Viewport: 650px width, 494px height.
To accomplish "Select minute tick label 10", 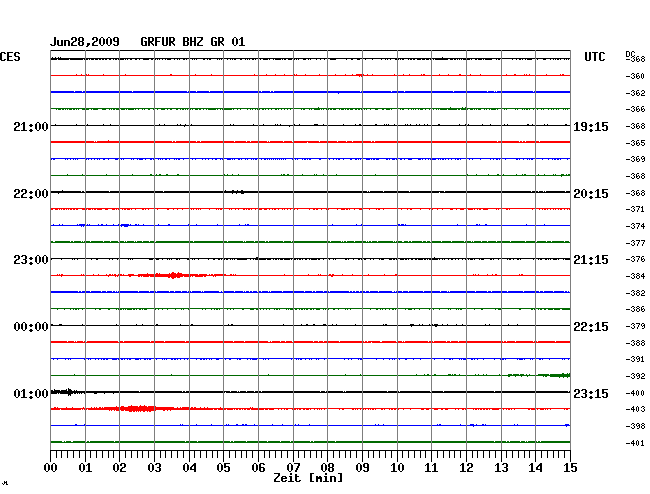I will (x=397, y=468).
